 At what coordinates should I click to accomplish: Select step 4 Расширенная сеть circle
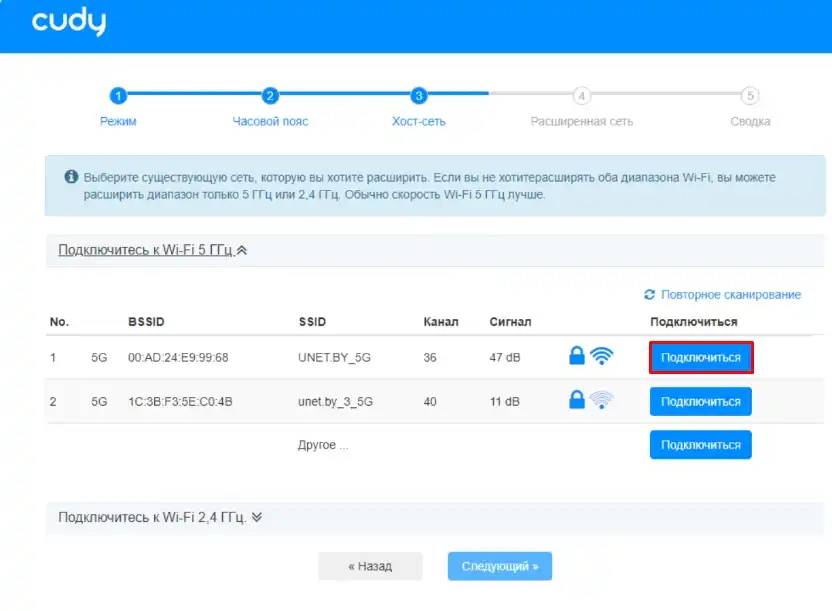(x=582, y=96)
